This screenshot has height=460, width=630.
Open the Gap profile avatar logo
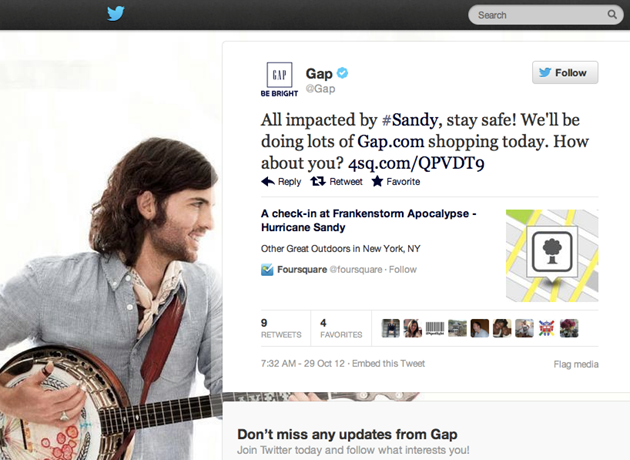pos(279,80)
